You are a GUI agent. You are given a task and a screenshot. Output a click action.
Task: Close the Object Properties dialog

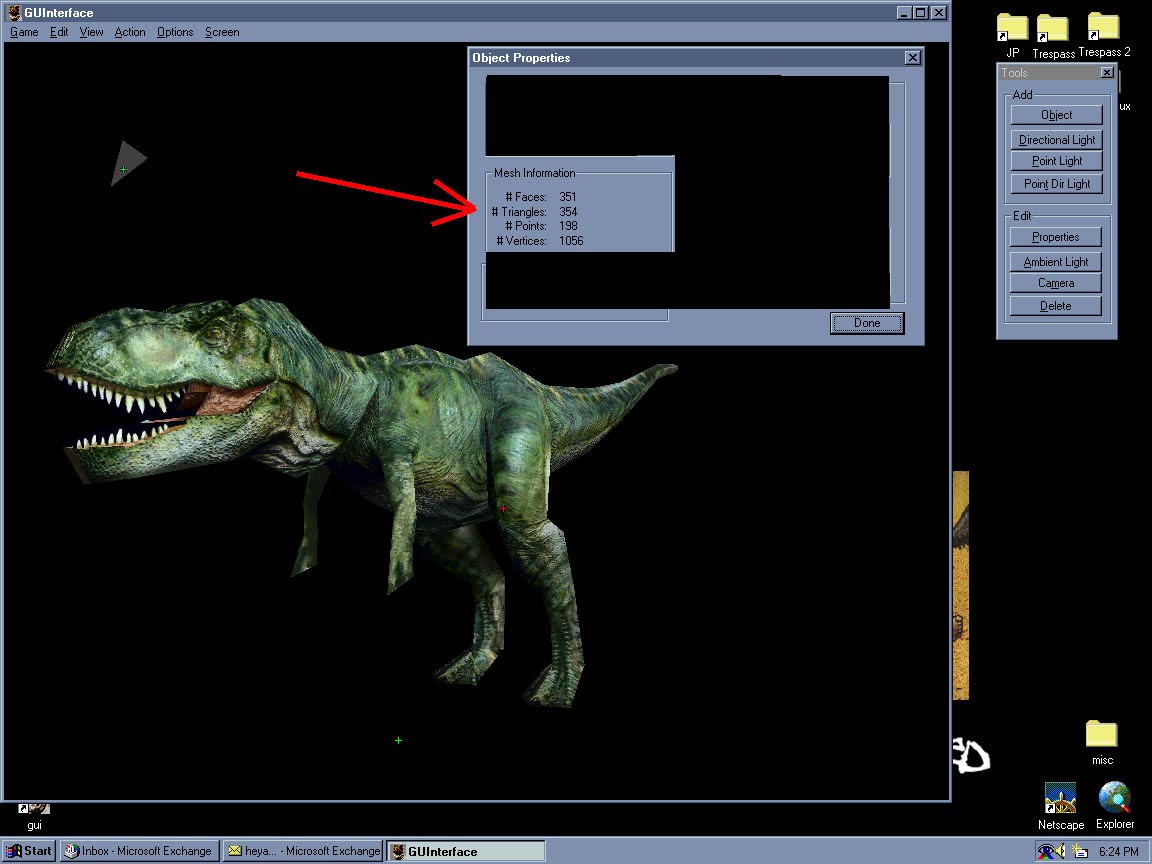(912, 57)
